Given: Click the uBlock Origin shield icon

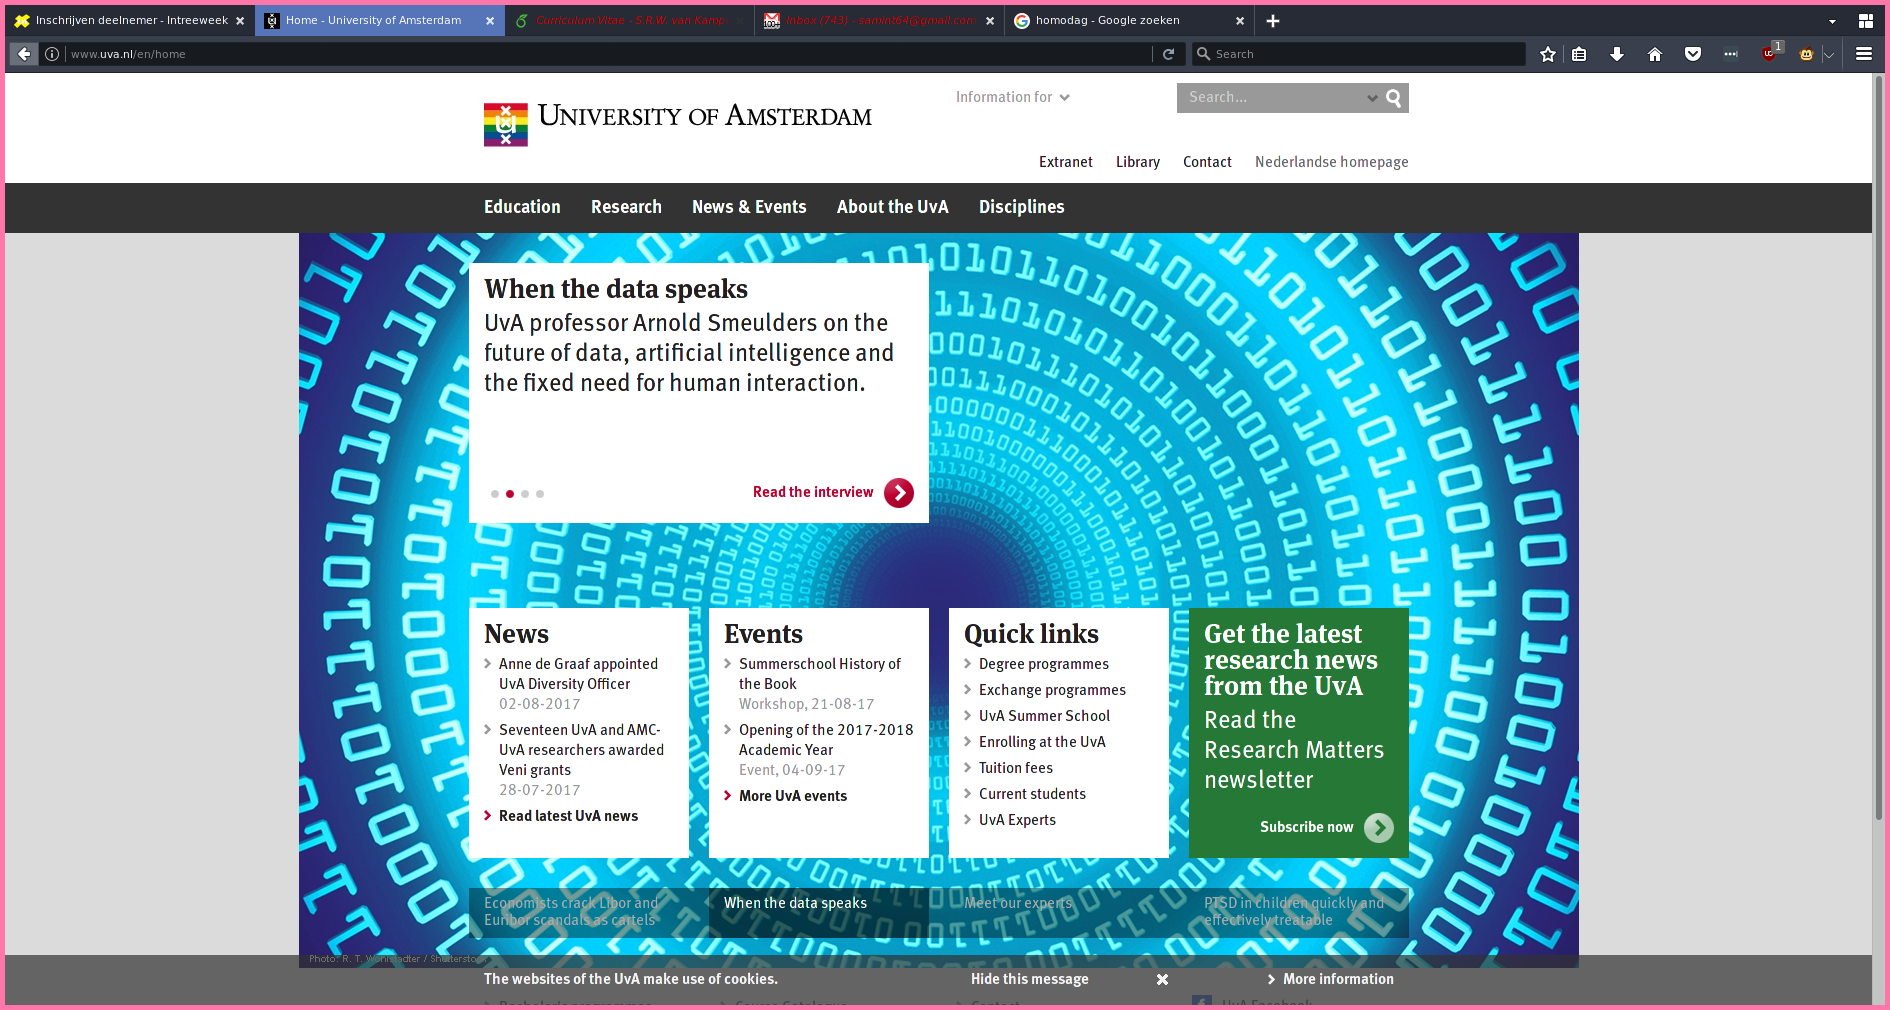Looking at the screenshot, I should click(1769, 54).
